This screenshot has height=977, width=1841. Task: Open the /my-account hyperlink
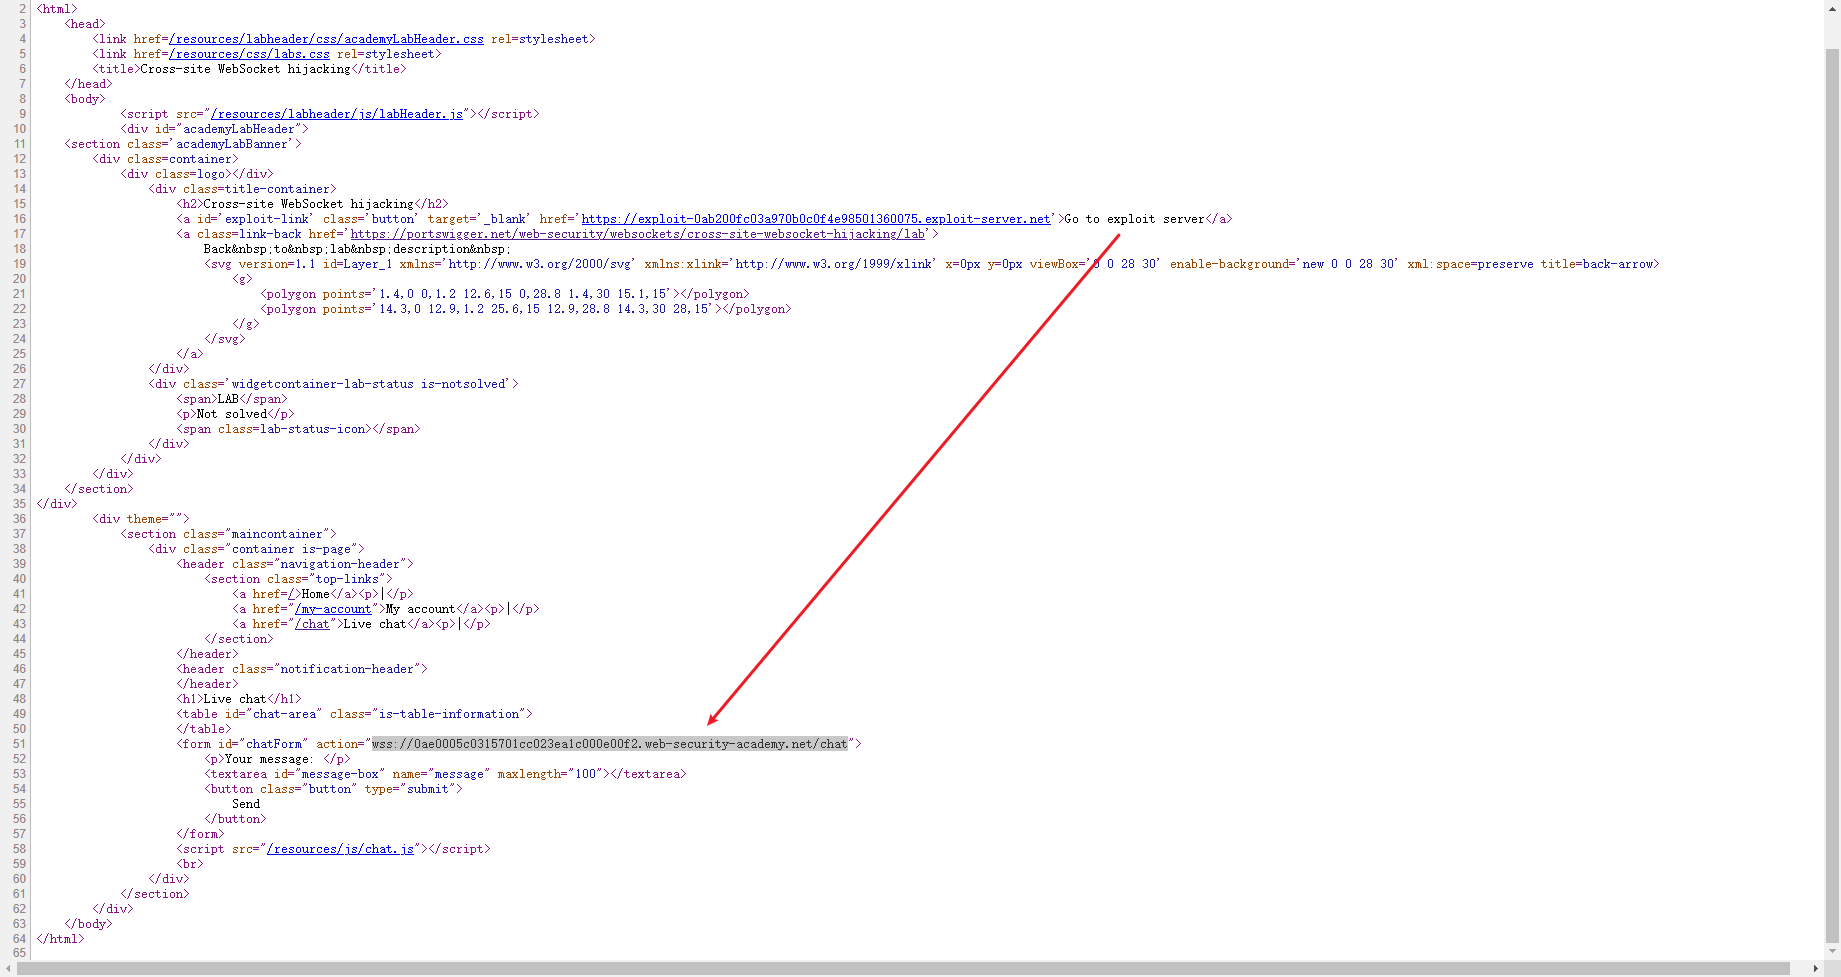pos(334,608)
